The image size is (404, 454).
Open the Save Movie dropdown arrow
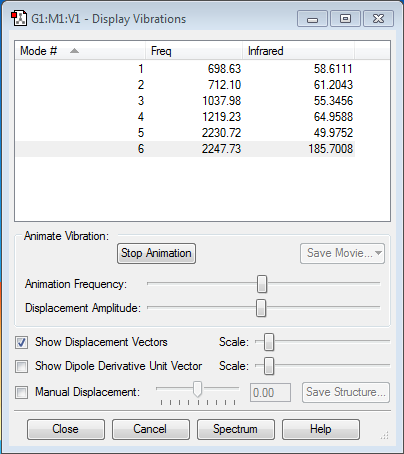tap(378, 253)
